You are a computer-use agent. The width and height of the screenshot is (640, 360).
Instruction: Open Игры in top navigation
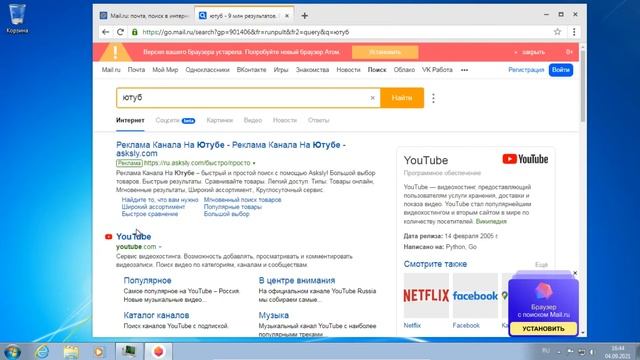(281, 70)
